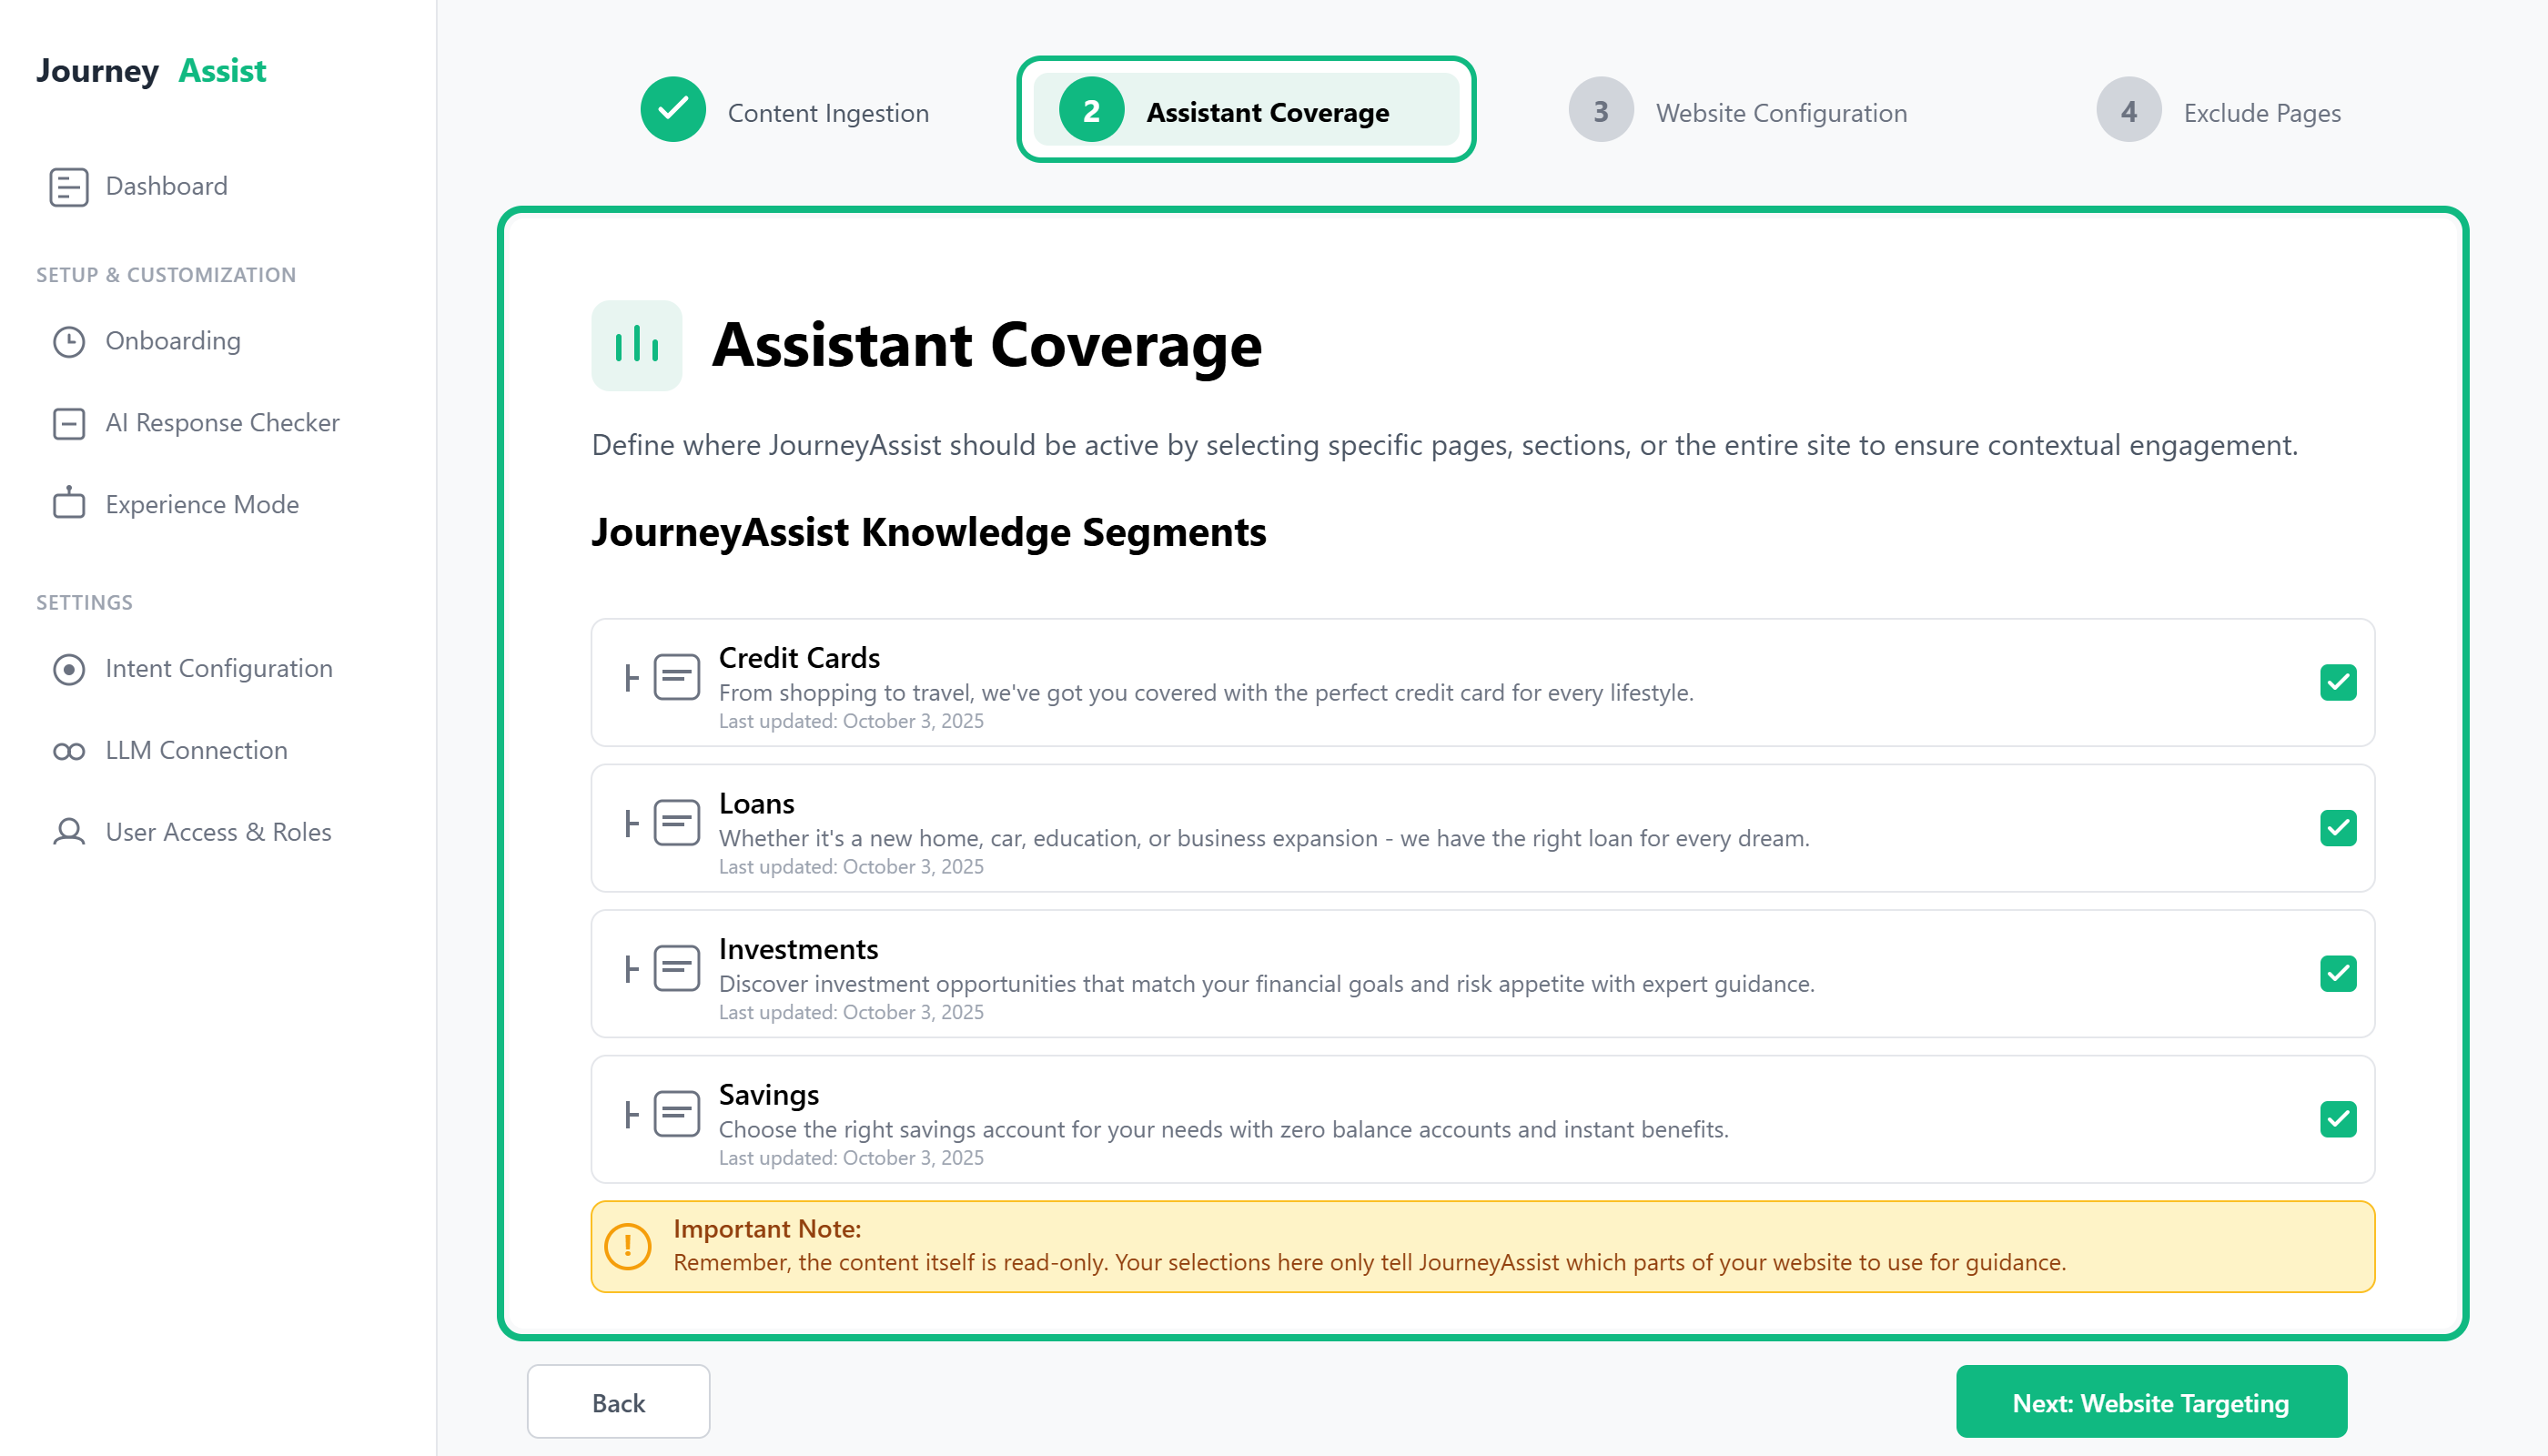Click the Investments segment title
The image size is (2548, 1456).
798,949
